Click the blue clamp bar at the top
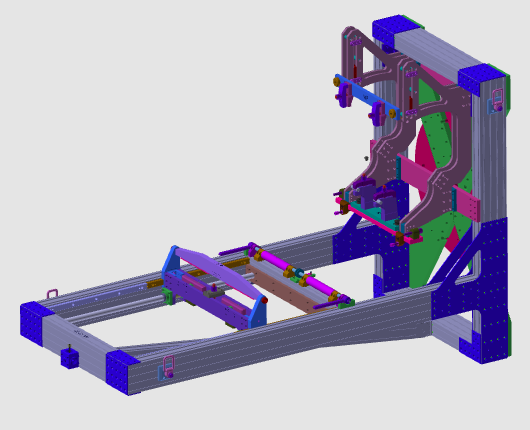 coord(368,97)
